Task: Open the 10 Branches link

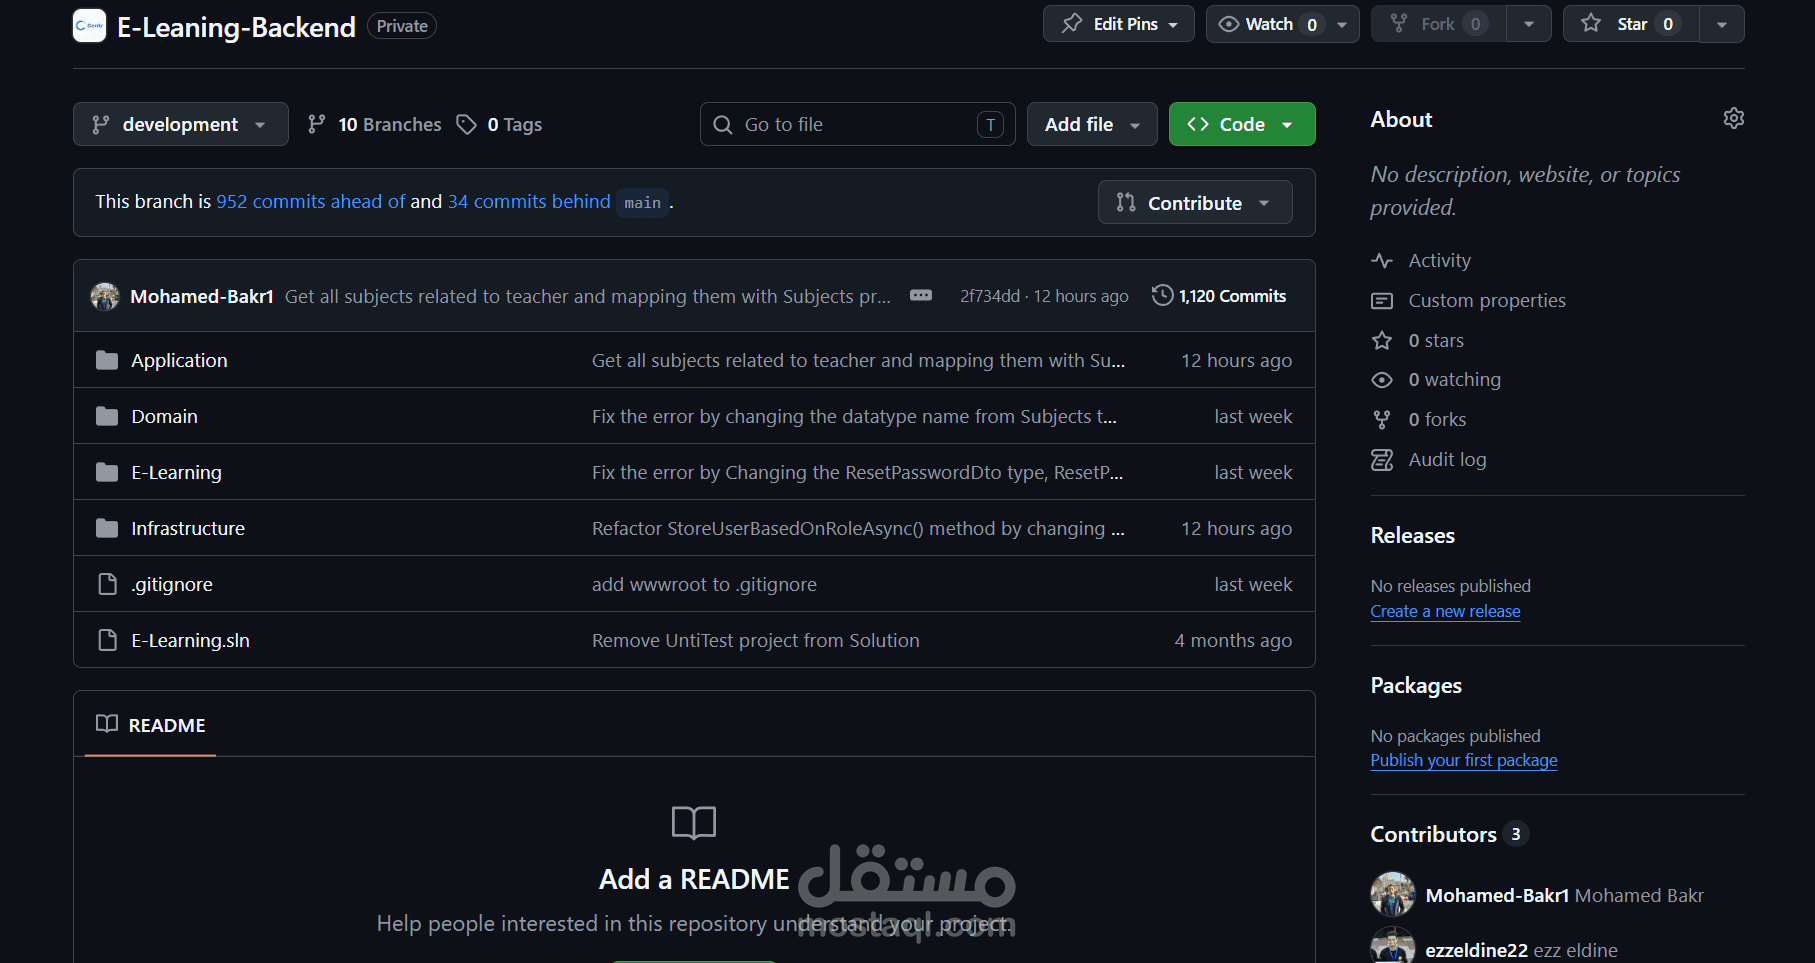Action: (374, 124)
